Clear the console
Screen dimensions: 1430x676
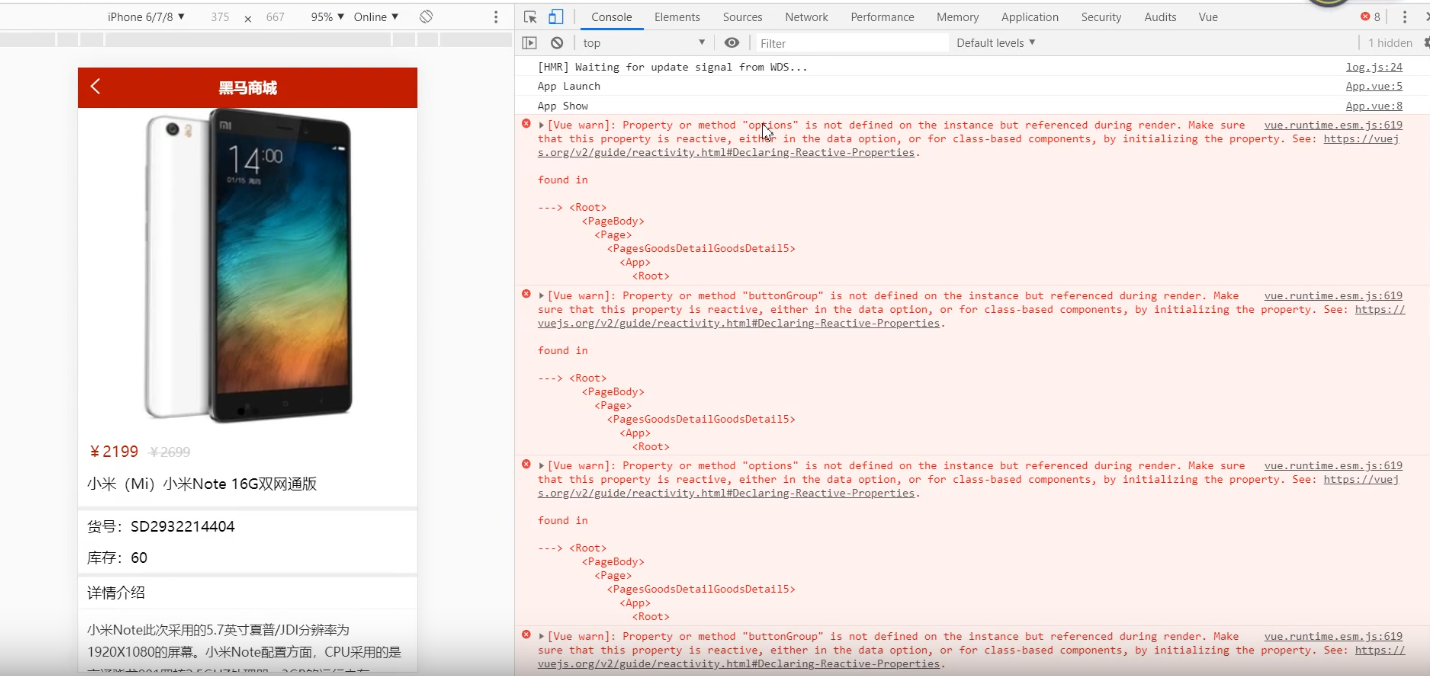coord(557,43)
